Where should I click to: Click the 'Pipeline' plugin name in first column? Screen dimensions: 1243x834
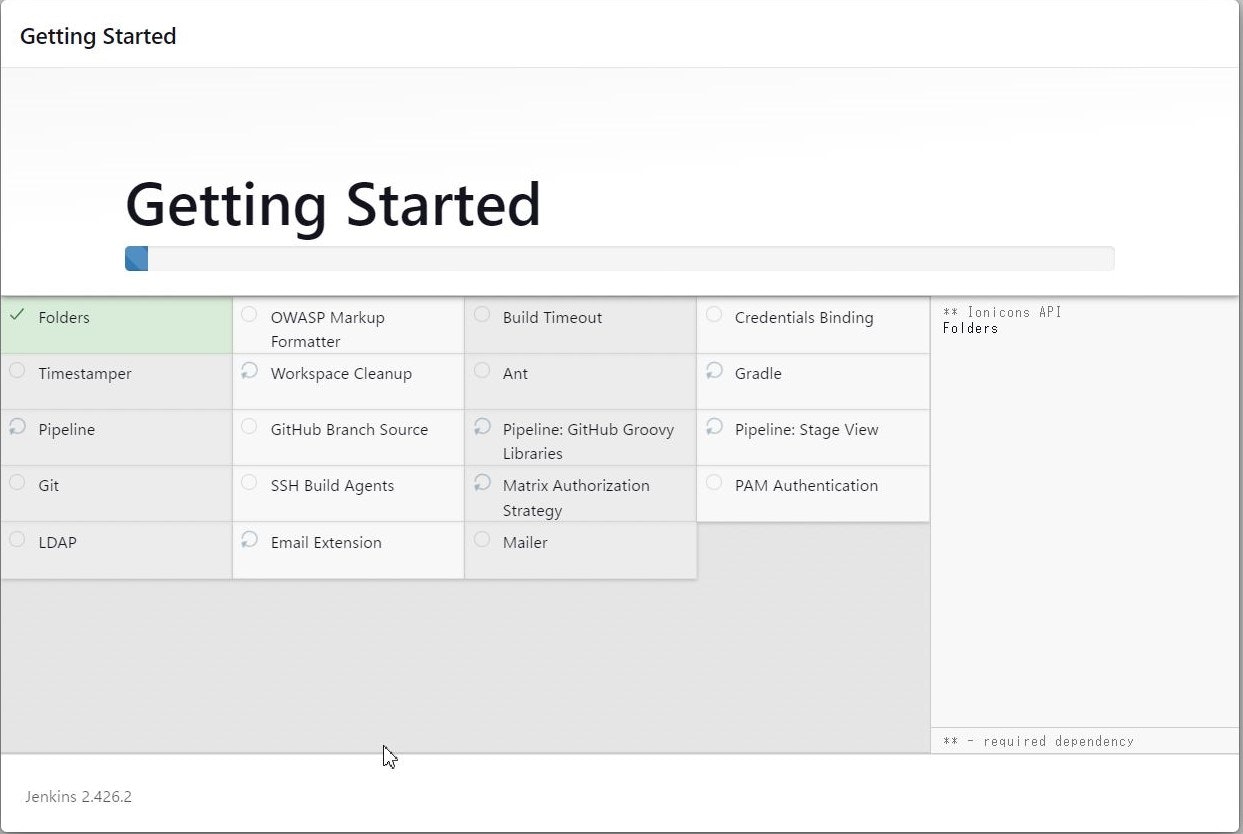pos(67,429)
